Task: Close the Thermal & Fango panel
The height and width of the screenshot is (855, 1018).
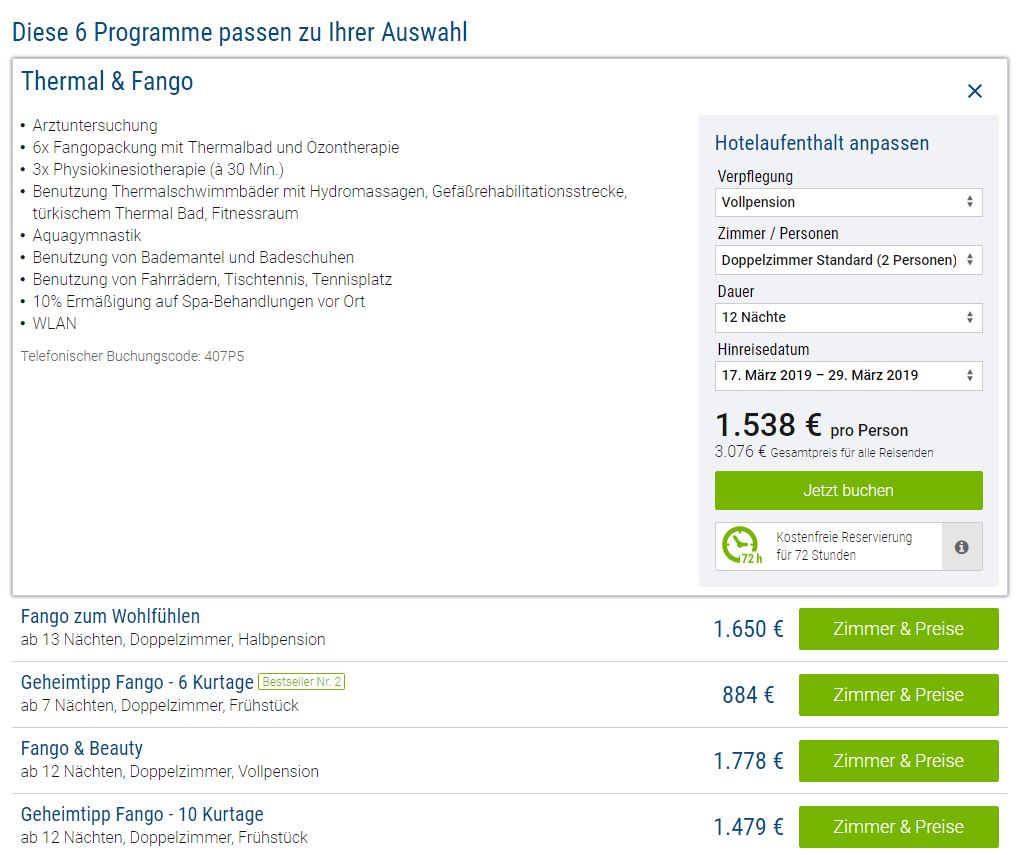Action: (974, 92)
